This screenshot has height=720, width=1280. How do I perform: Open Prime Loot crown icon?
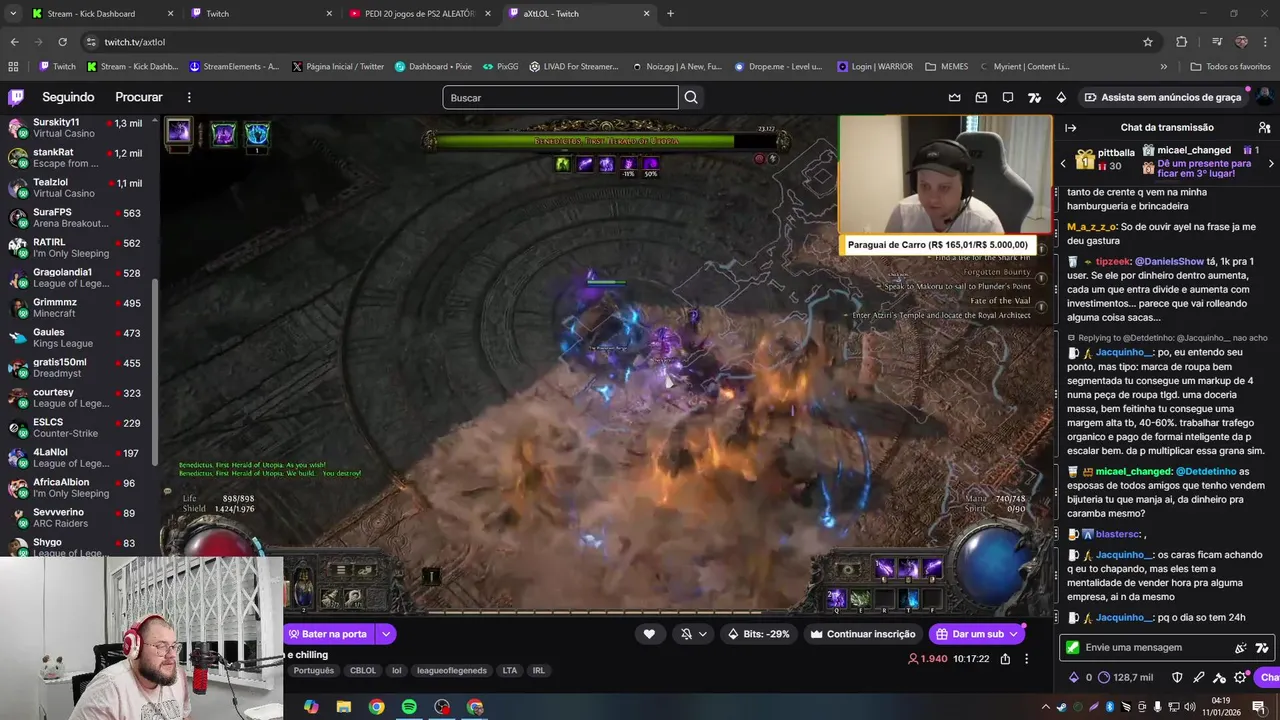[954, 97]
